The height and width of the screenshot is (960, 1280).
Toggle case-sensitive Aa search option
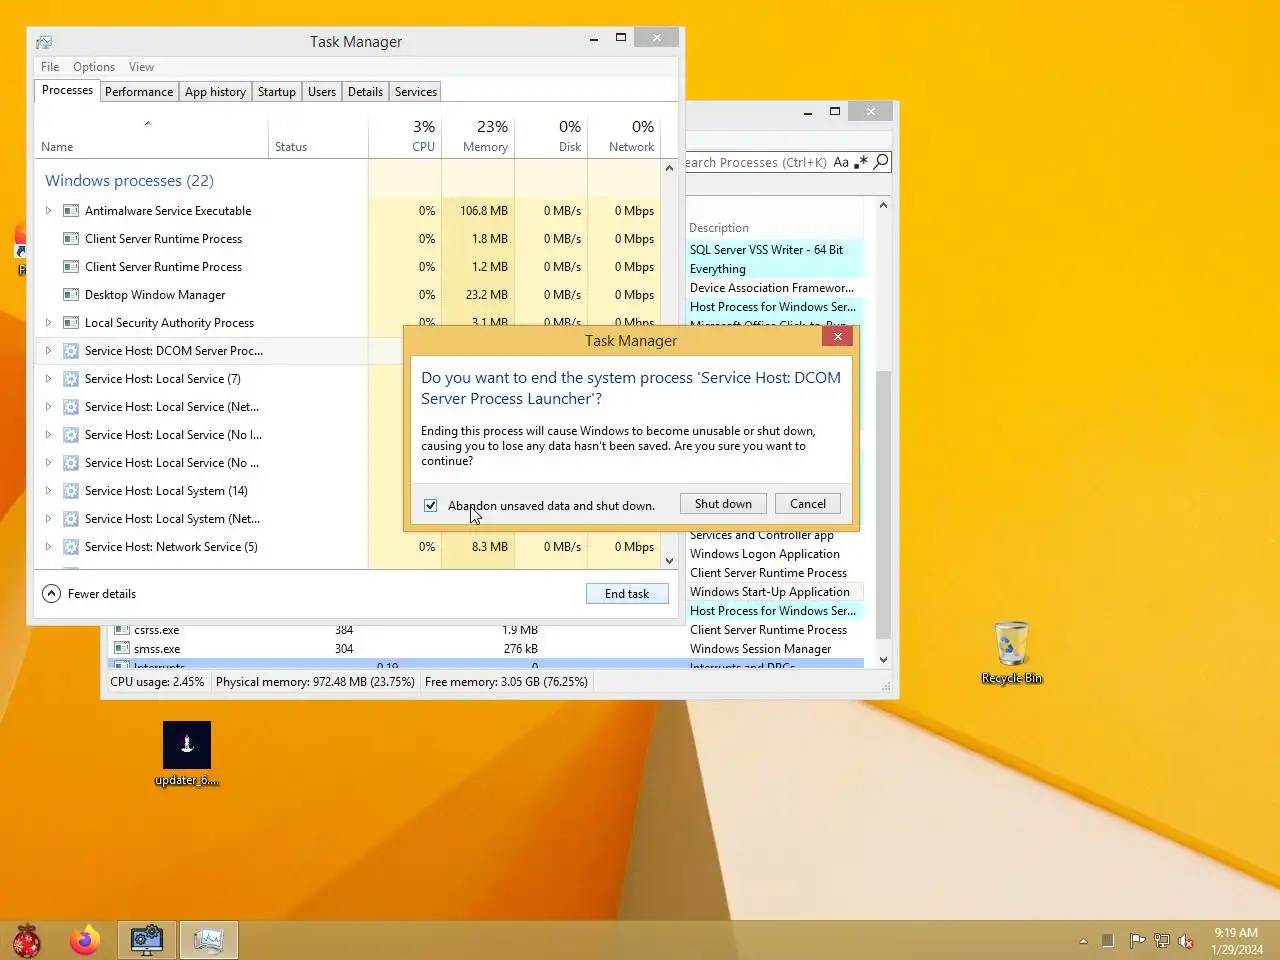tap(841, 162)
